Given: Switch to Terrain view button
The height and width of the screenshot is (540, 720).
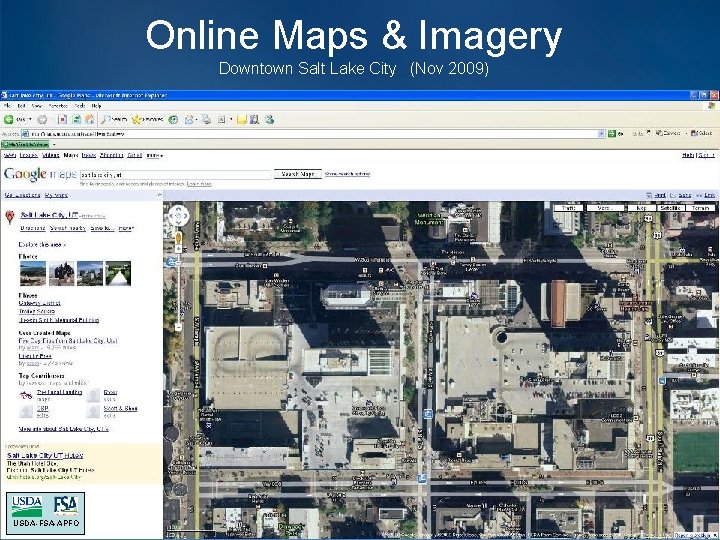Looking at the screenshot, I should pyautogui.click(x=700, y=208).
